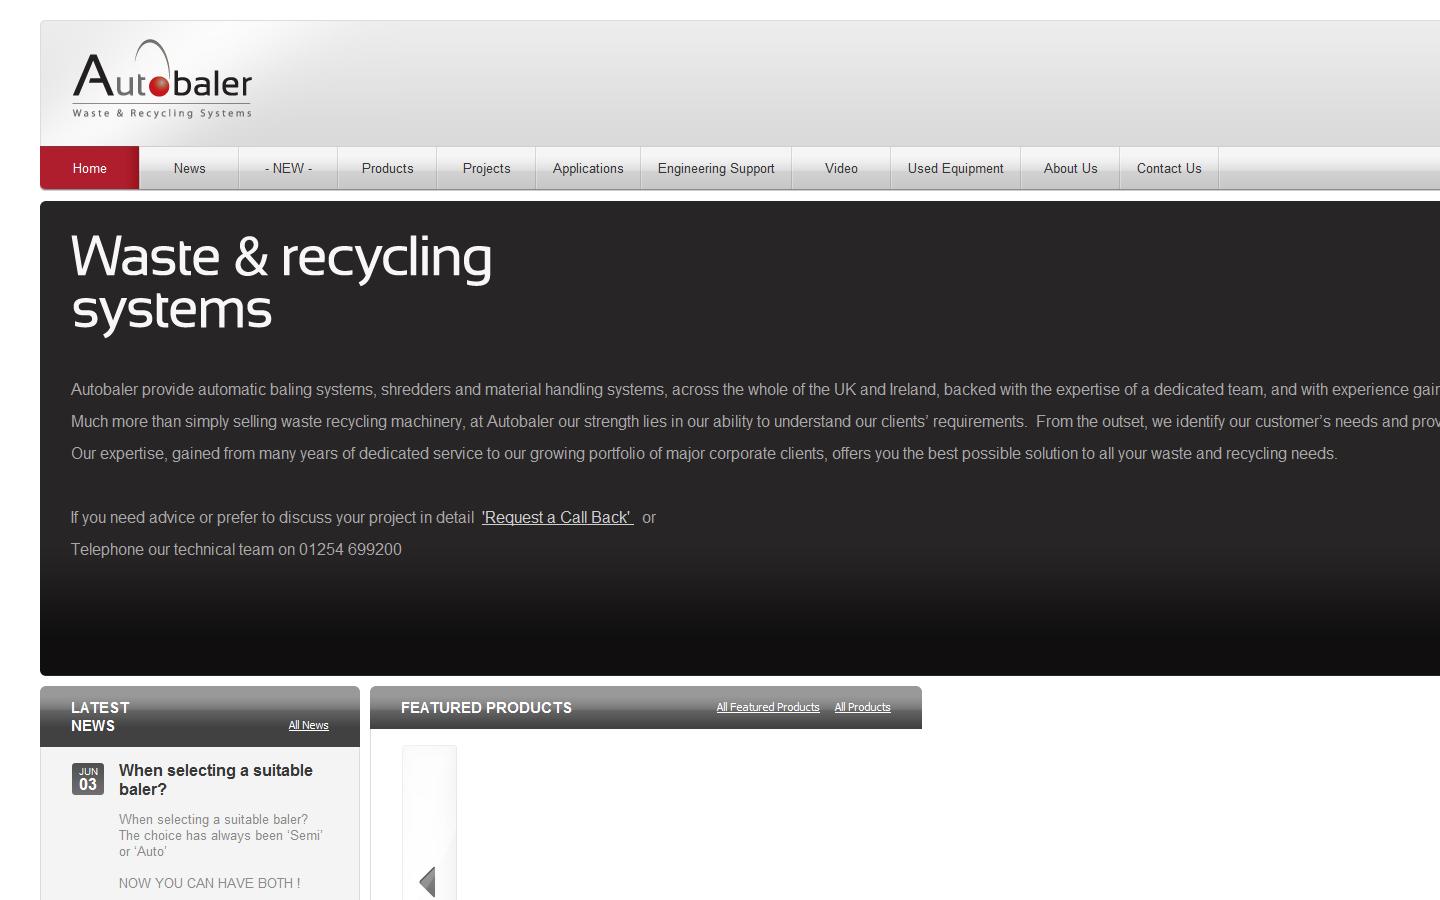This screenshot has height=900, width=1440.
Task: Click the Autobaler logo
Action: pos(162,80)
